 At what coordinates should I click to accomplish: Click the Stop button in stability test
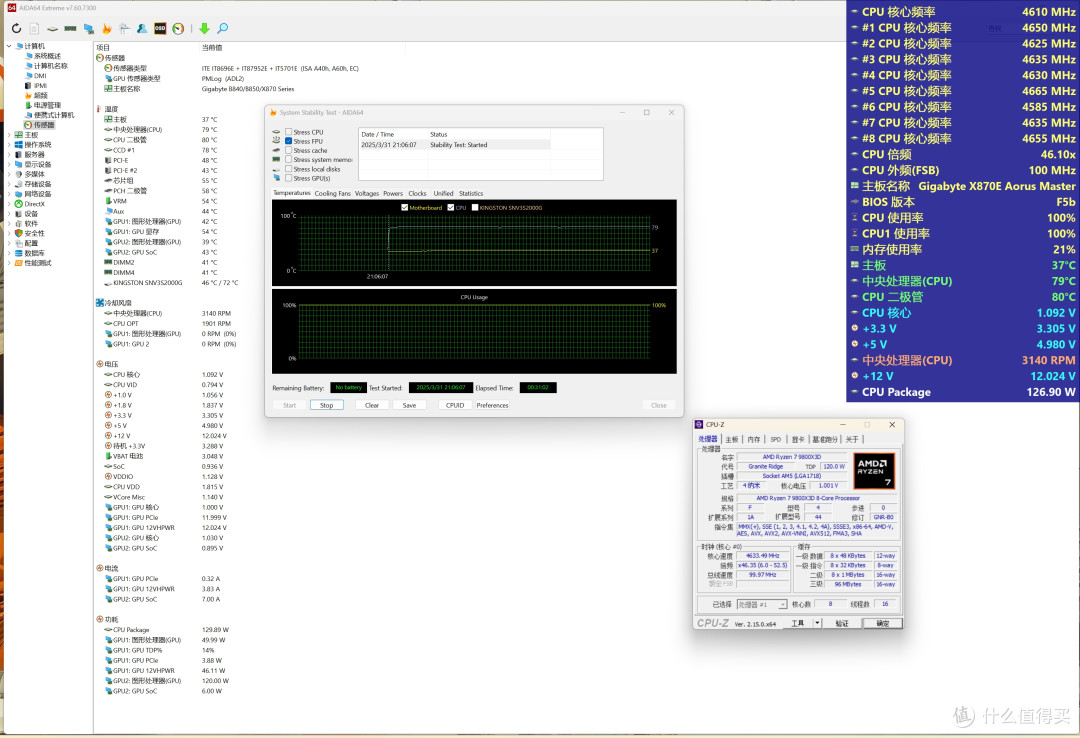tap(326, 405)
